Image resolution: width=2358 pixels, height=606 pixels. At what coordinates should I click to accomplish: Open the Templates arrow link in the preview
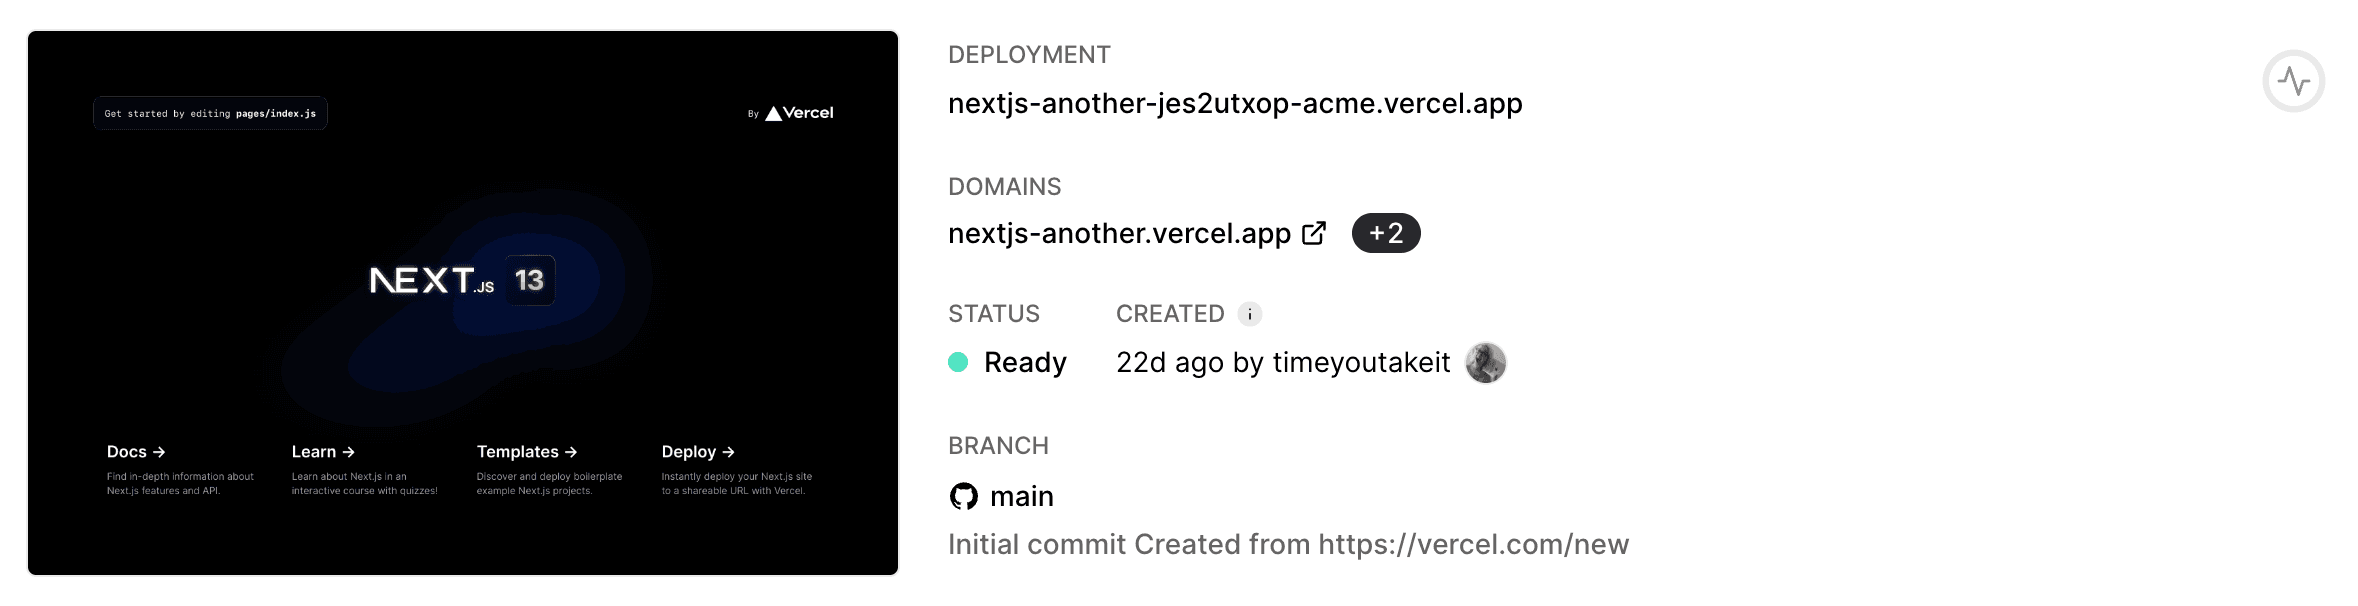(x=526, y=452)
